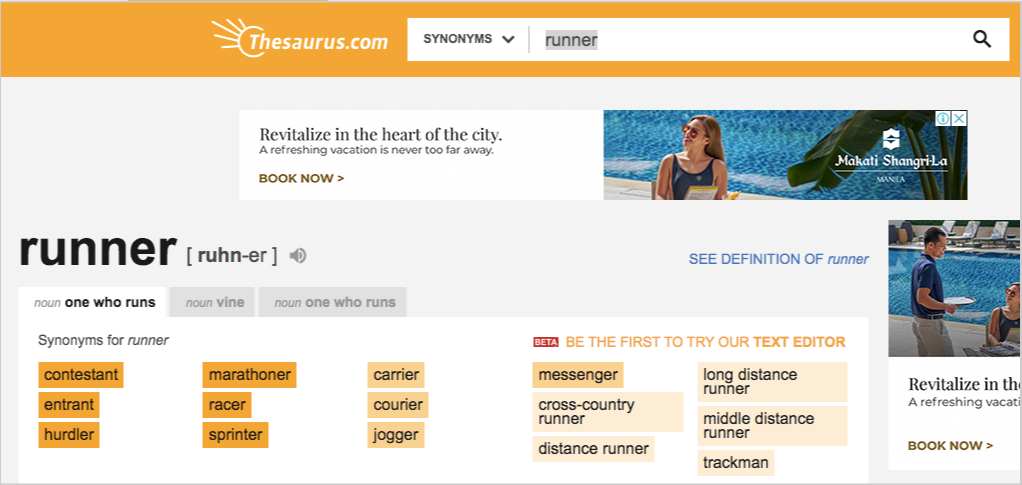
Task: Click the Thesaurus.com sun logo
Action: tap(300, 37)
